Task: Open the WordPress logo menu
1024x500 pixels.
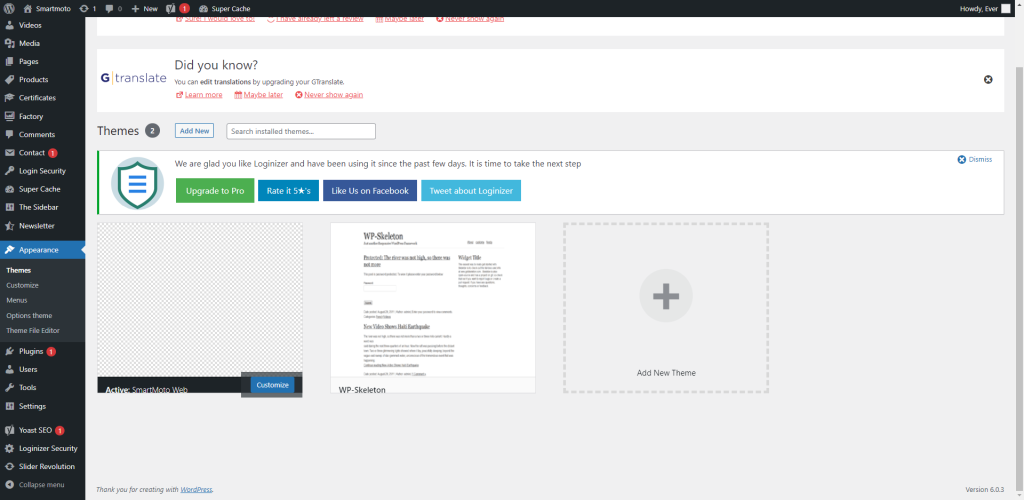Action: pos(10,8)
